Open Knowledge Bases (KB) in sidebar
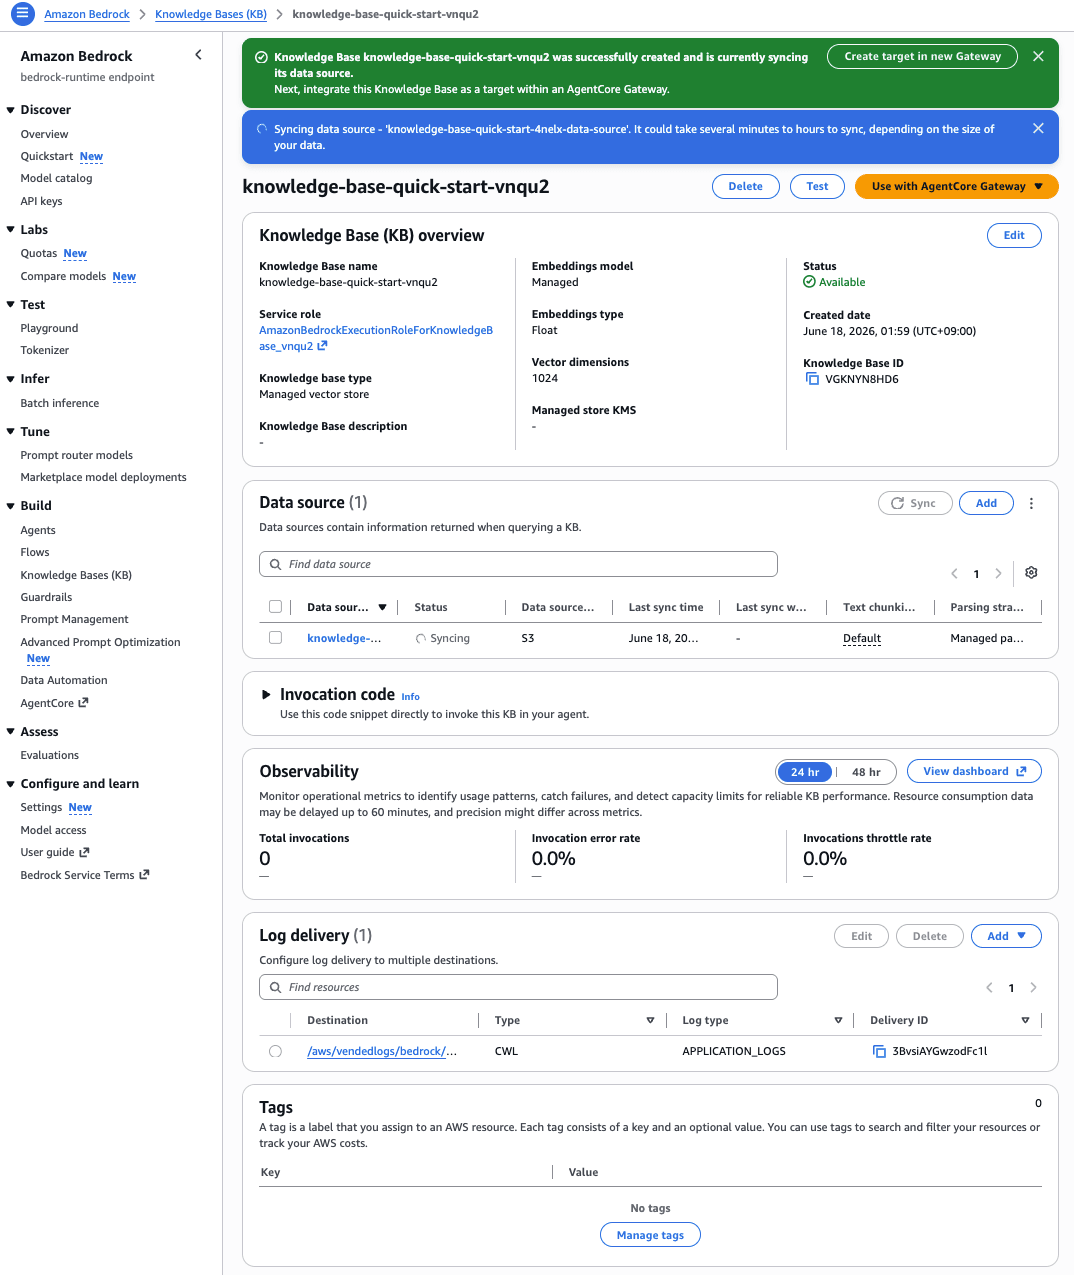The width and height of the screenshot is (1074, 1275). click(x=76, y=575)
